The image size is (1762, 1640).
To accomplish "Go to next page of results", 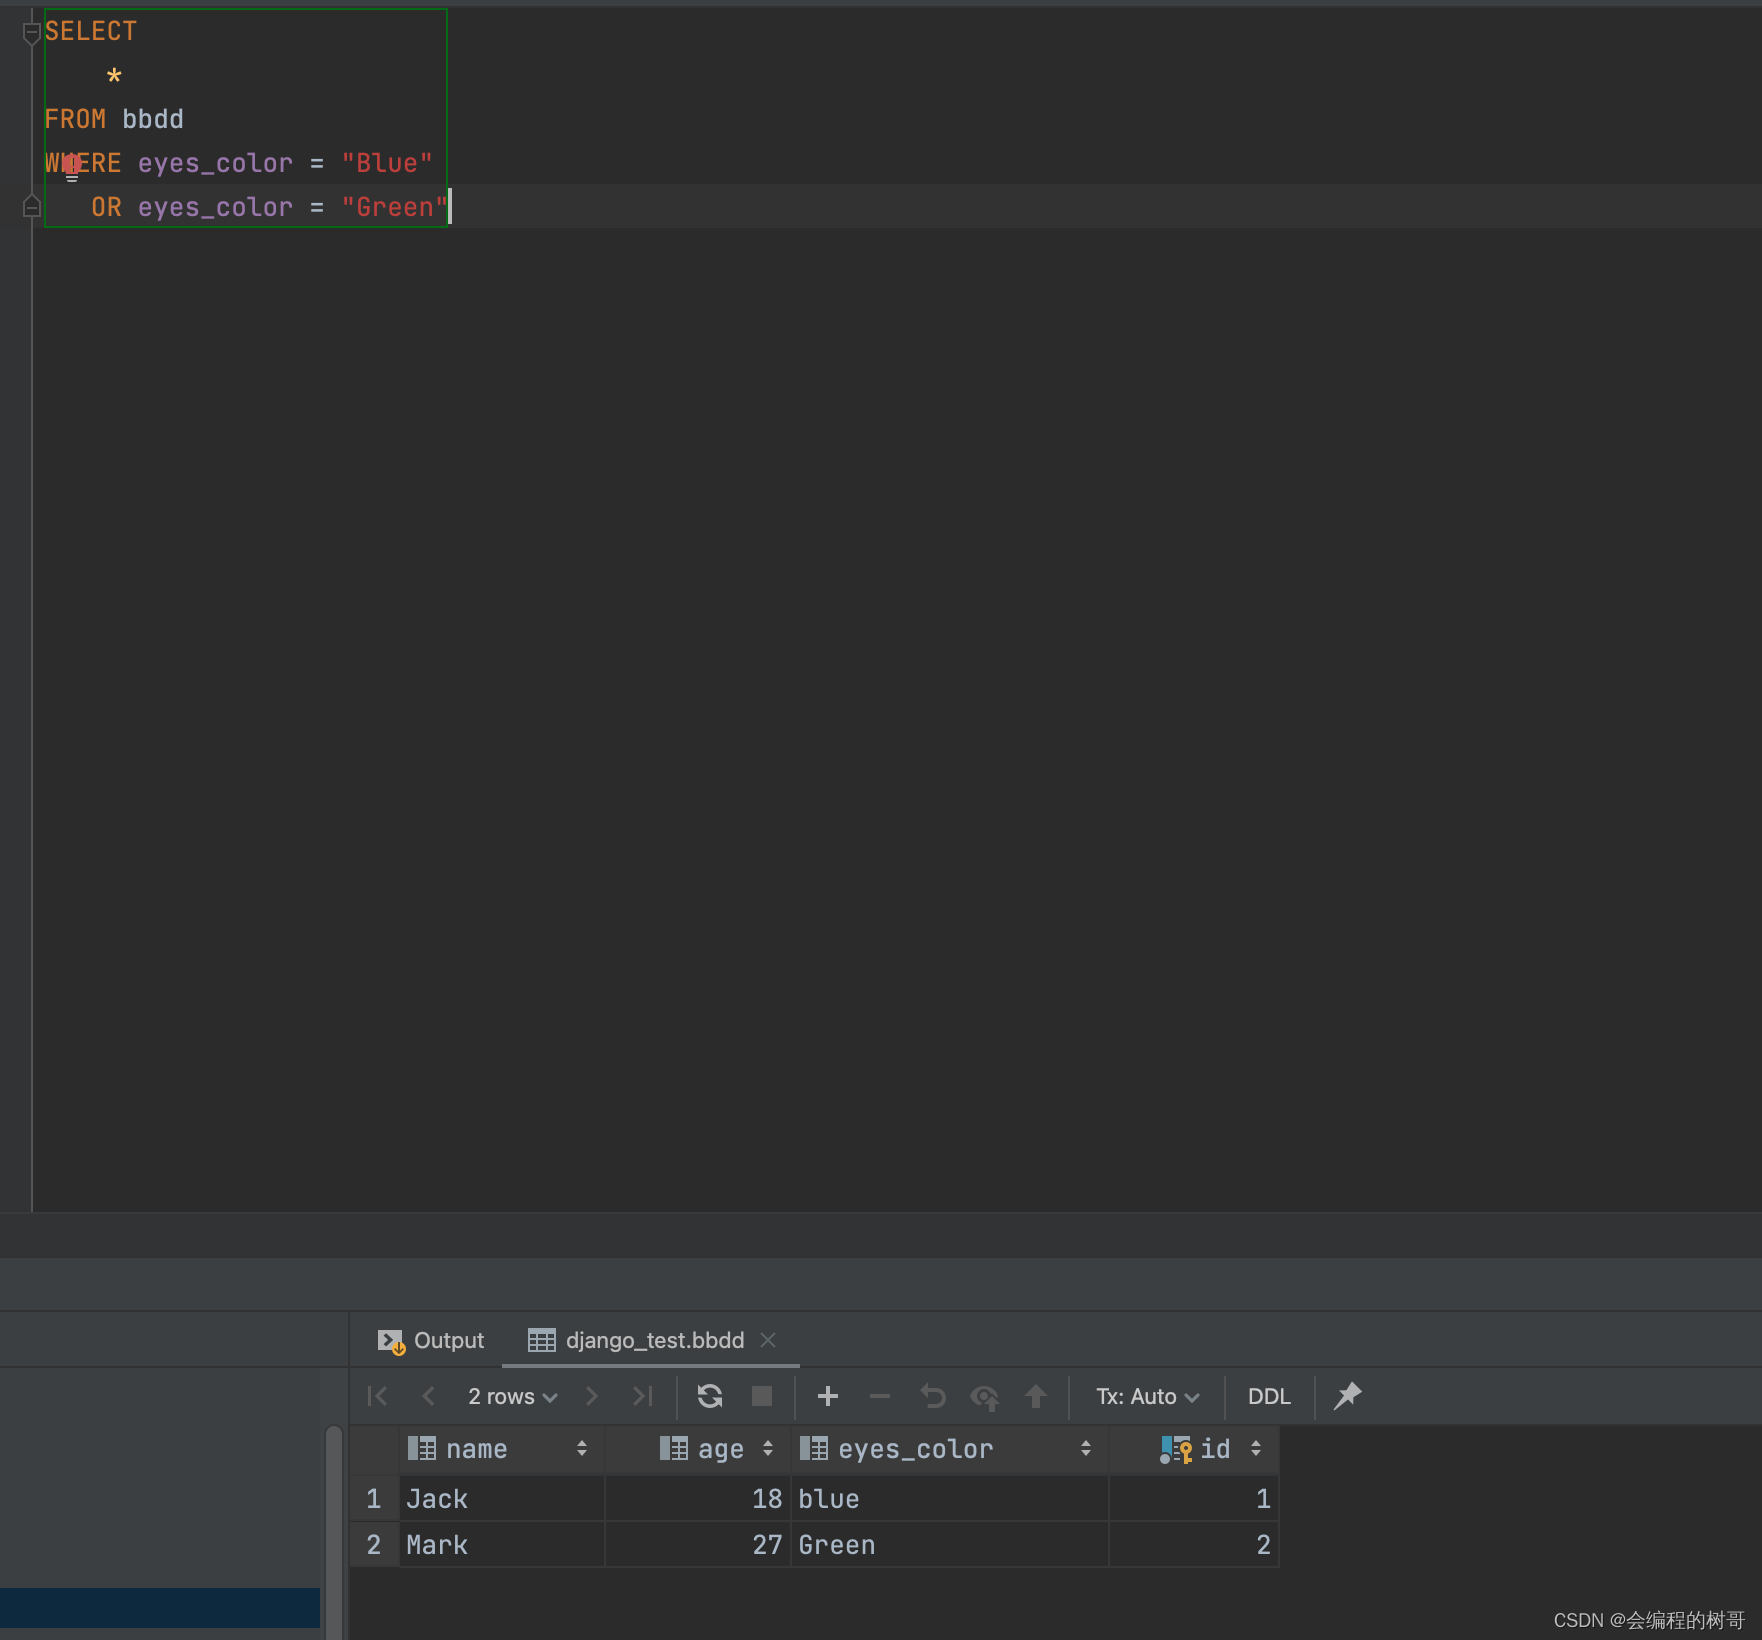I will (x=591, y=1396).
